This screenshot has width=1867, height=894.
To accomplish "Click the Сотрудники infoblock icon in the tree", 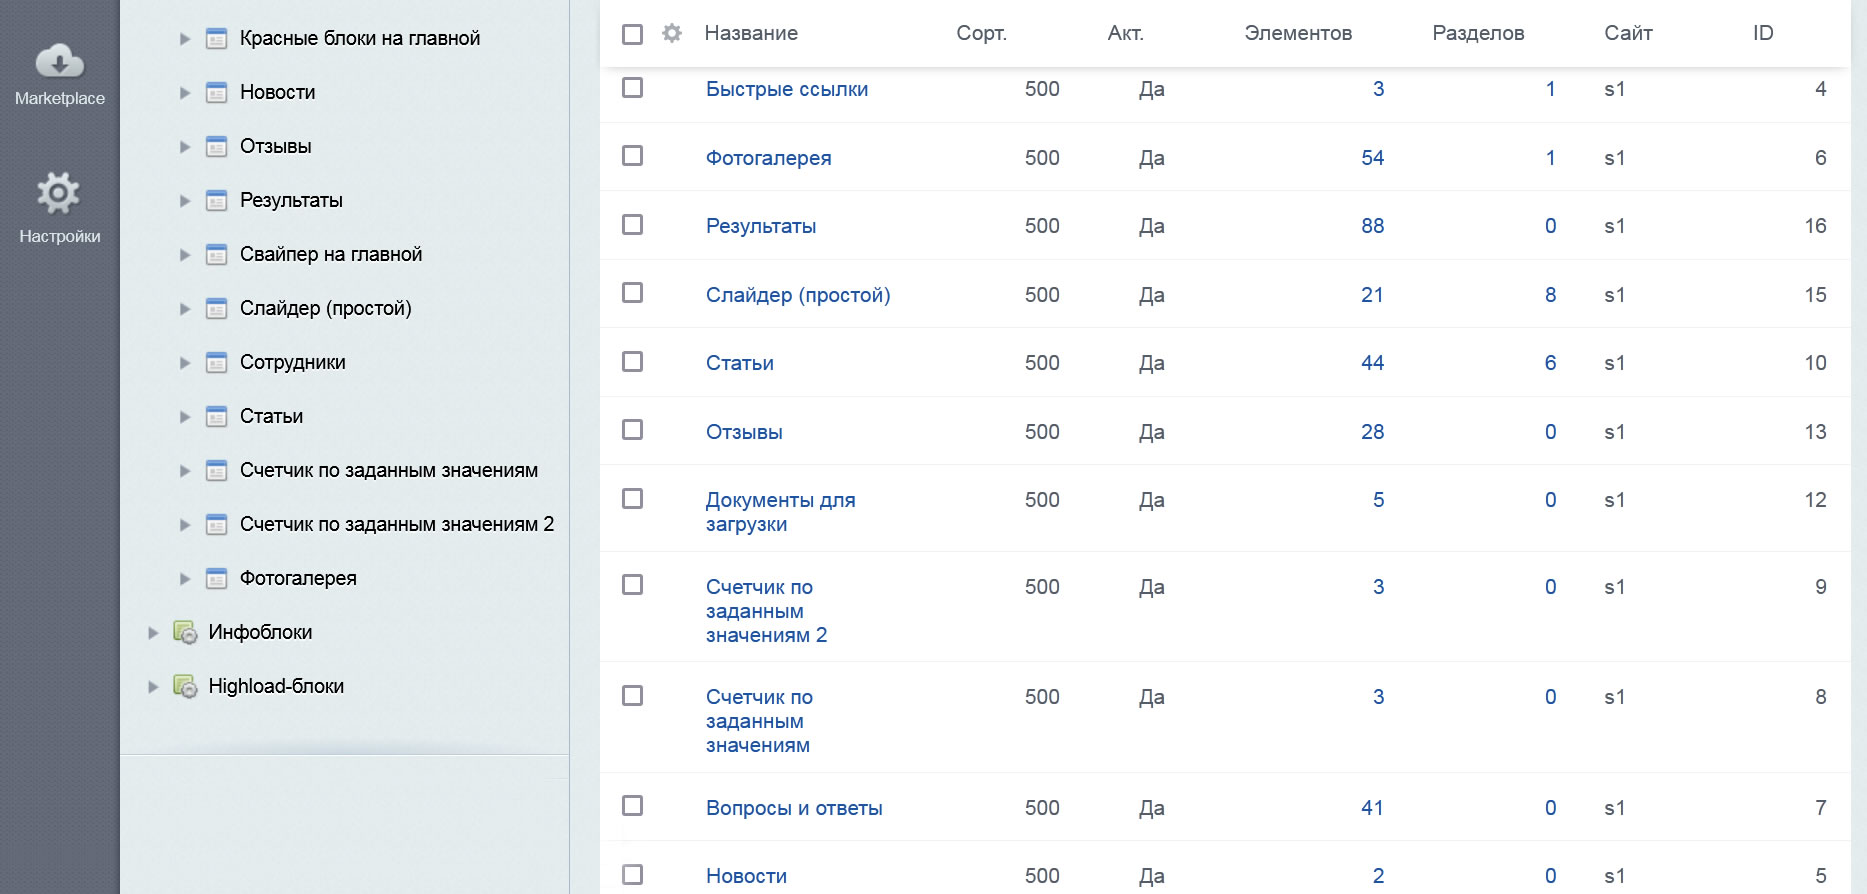I will [216, 363].
